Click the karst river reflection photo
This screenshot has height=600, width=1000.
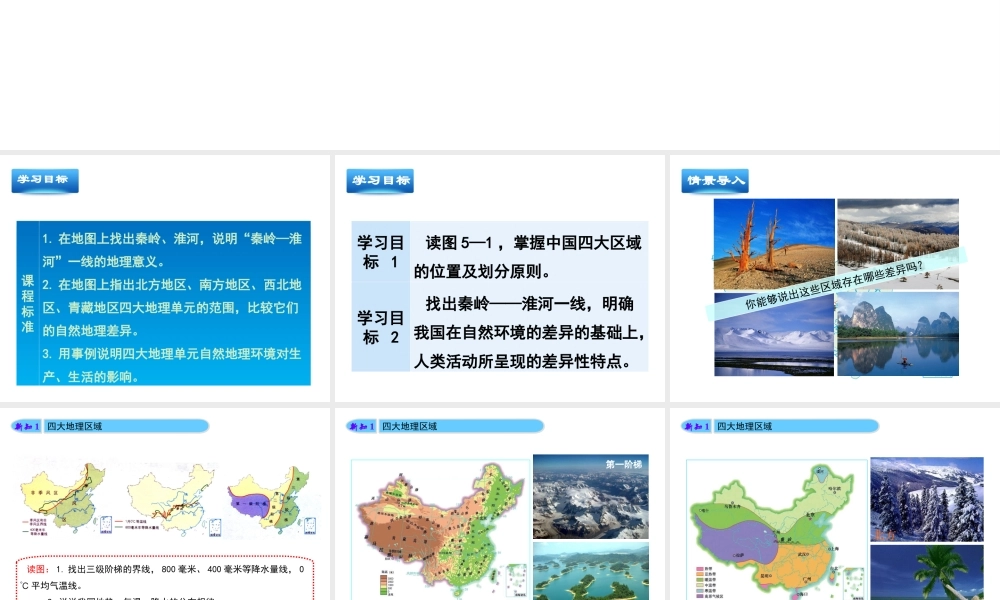(x=898, y=334)
